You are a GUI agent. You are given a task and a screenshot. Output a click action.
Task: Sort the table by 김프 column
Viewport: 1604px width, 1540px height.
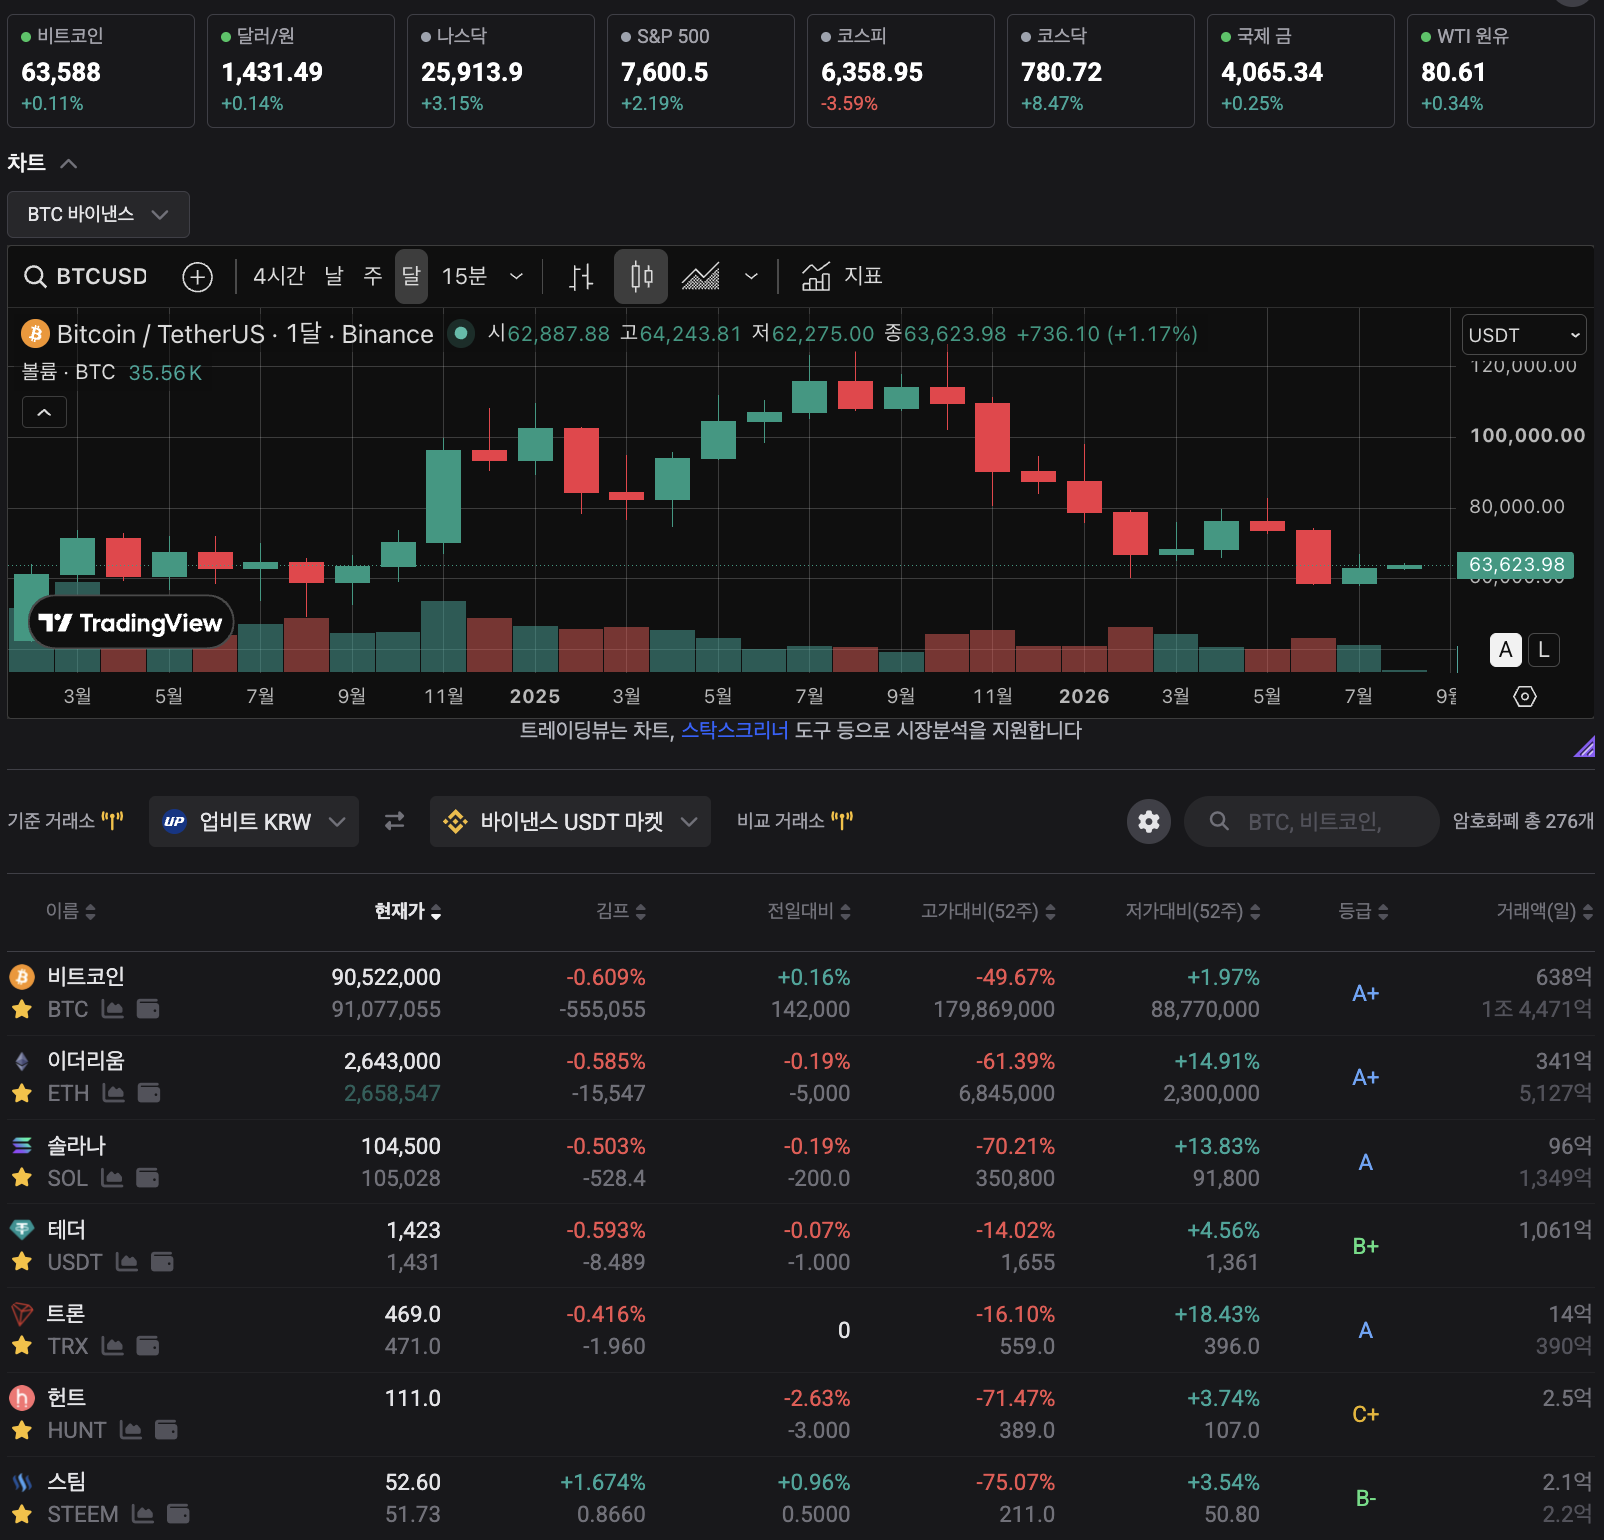coord(621,911)
